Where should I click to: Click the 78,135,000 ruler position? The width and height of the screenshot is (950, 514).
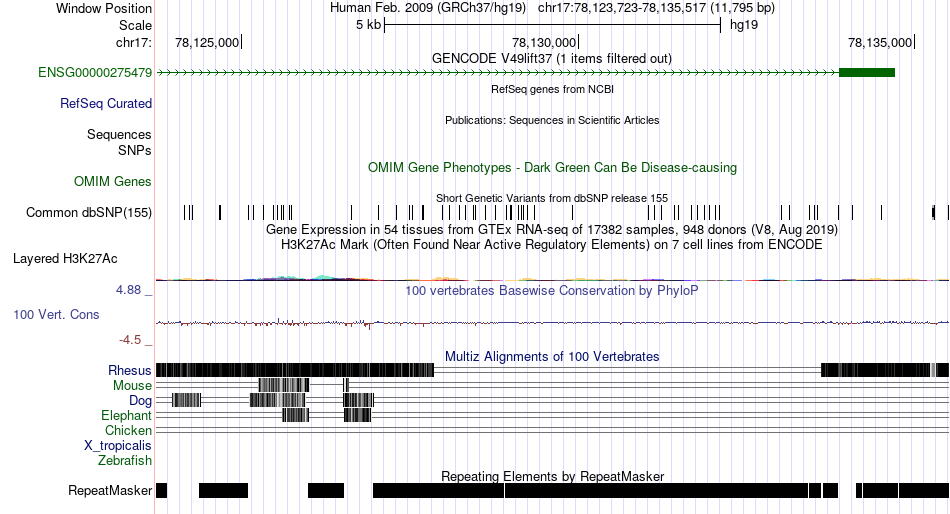click(880, 42)
